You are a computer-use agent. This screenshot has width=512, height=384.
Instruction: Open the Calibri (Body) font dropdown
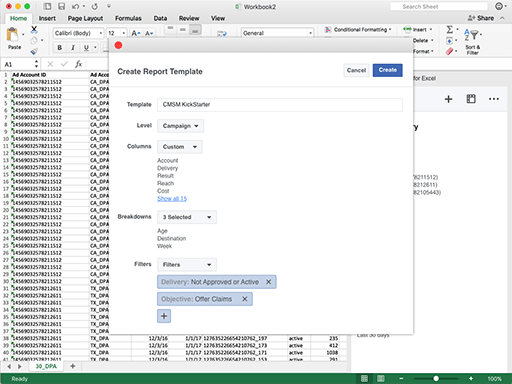(78, 33)
